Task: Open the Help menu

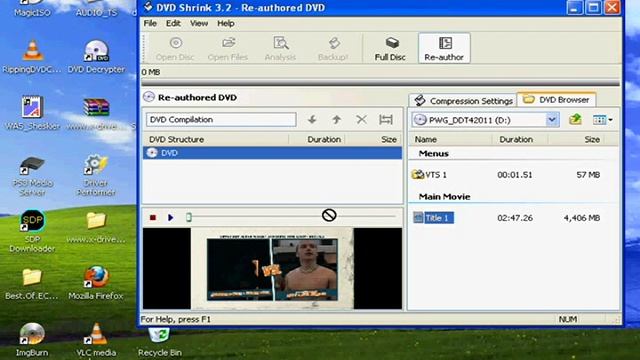Action: [225, 23]
